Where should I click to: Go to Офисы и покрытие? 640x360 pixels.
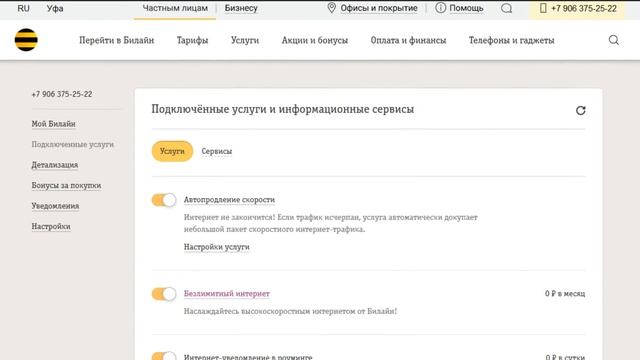(x=379, y=8)
